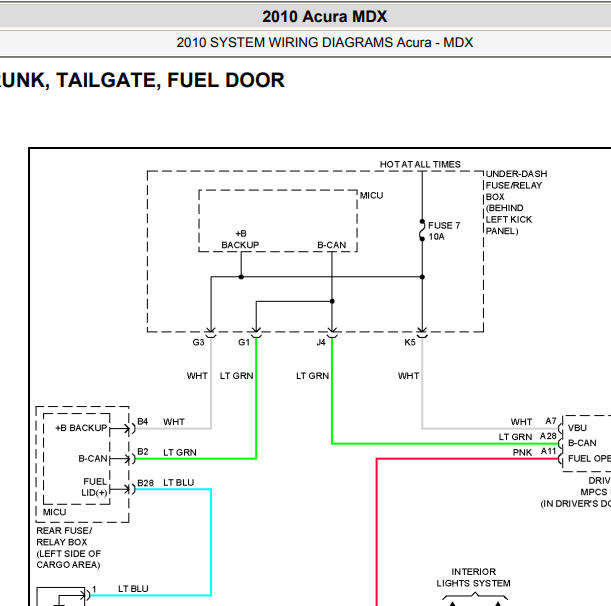Image resolution: width=611 pixels, height=606 pixels.
Task: Click the 'MICU' label of the upper box
Action: (371, 195)
